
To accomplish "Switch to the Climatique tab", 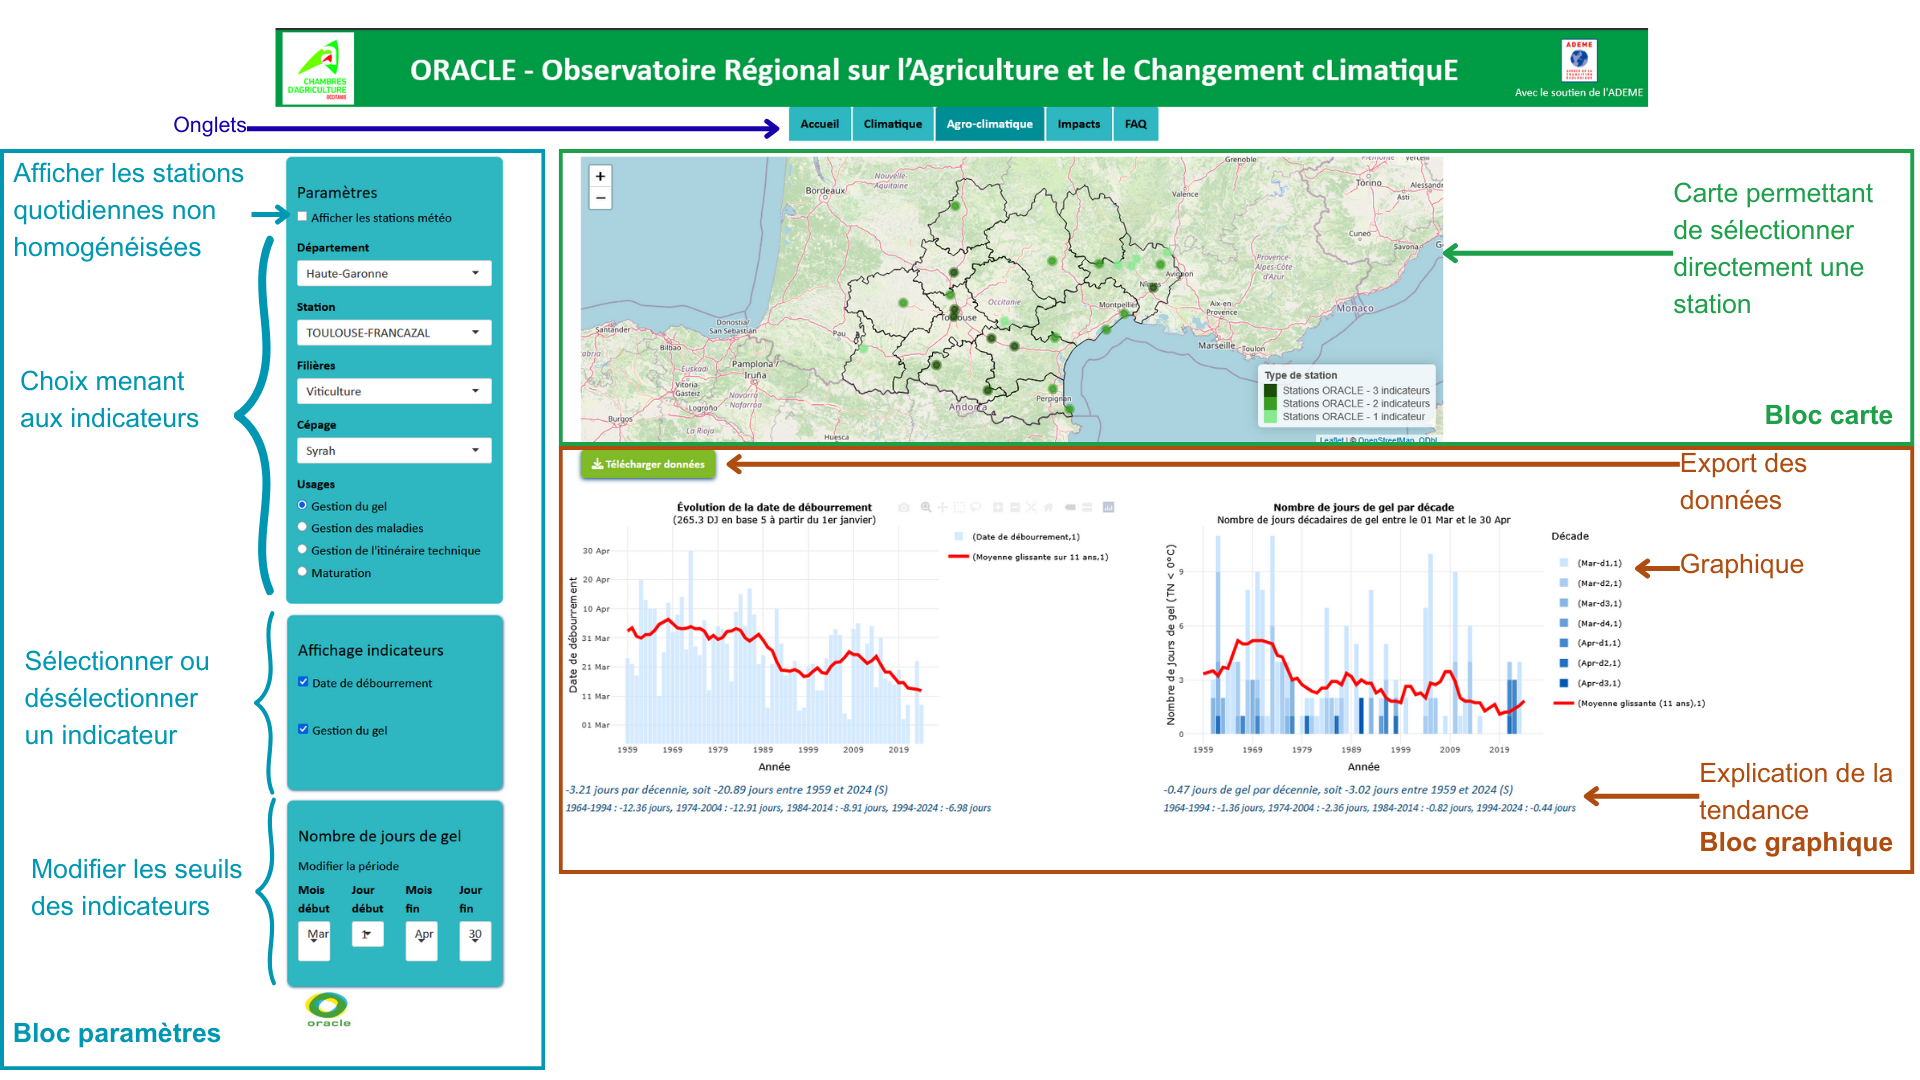I will tap(892, 124).
